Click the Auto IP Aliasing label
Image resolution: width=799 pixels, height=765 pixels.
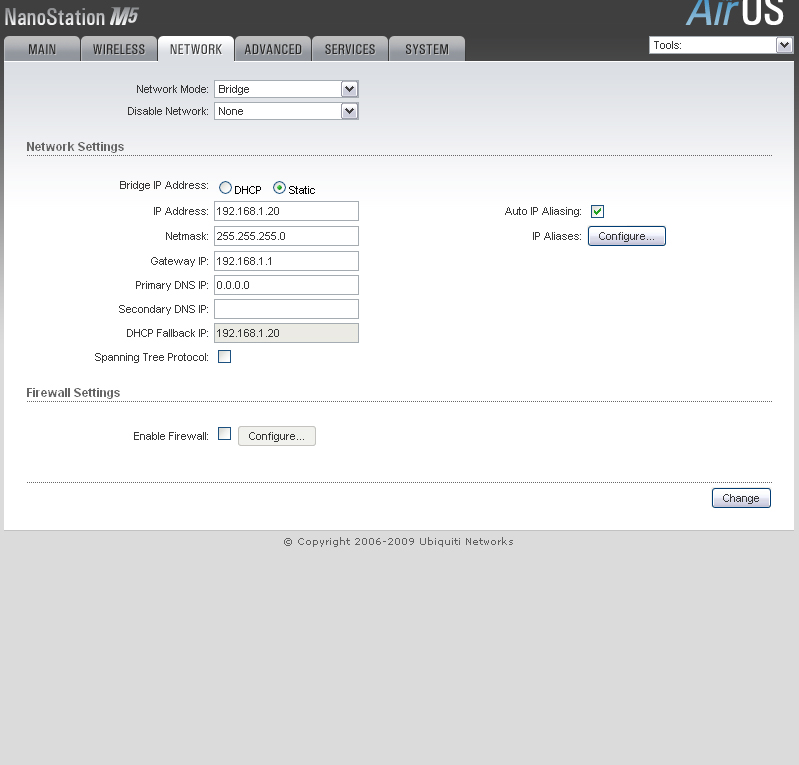pos(543,211)
